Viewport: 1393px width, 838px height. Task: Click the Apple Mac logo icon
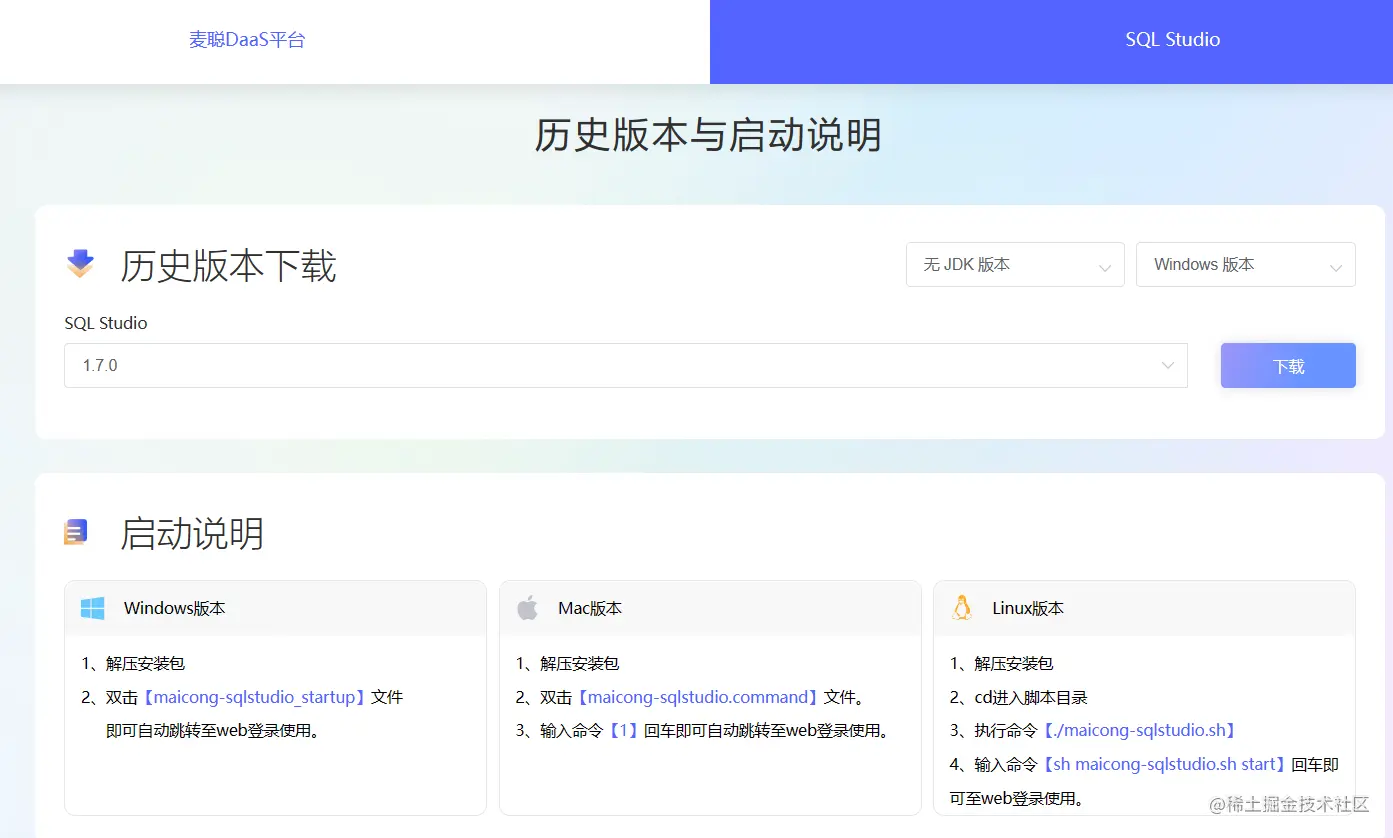(527, 608)
